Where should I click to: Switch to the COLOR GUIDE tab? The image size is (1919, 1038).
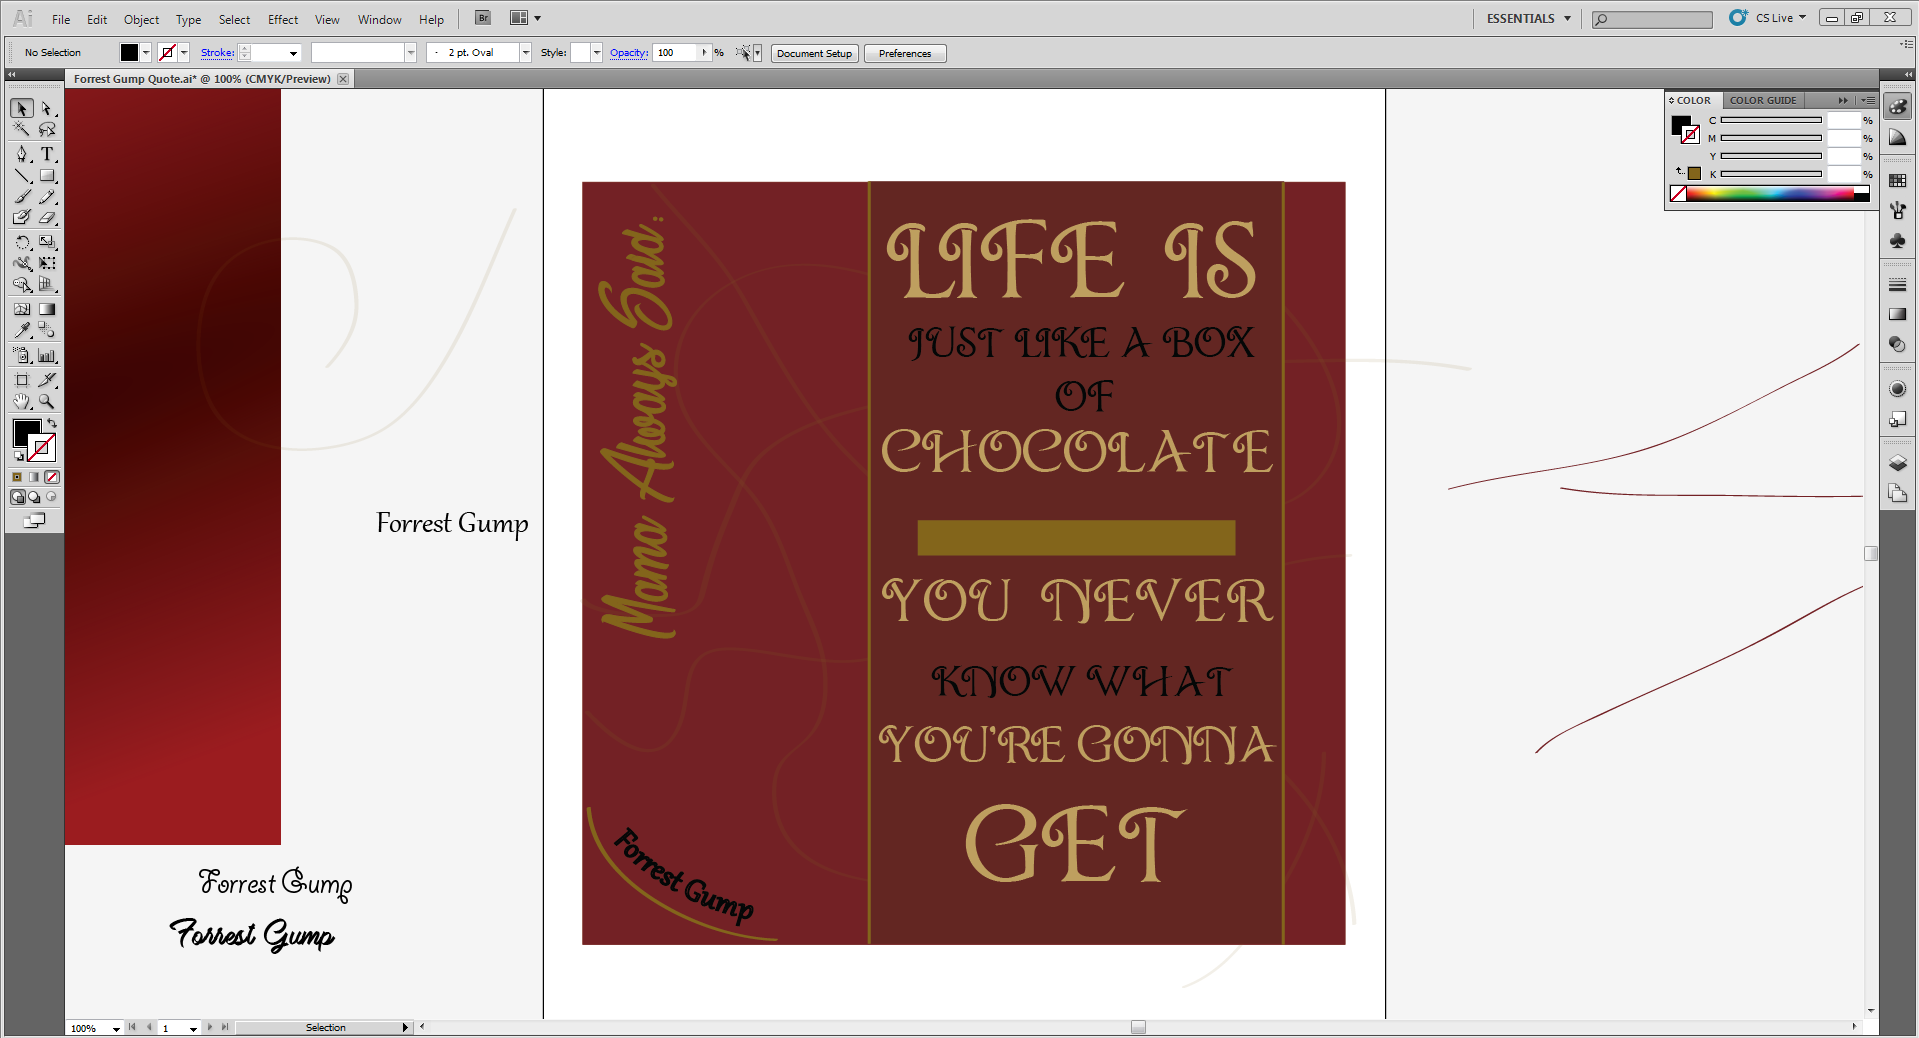(x=1763, y=100)
